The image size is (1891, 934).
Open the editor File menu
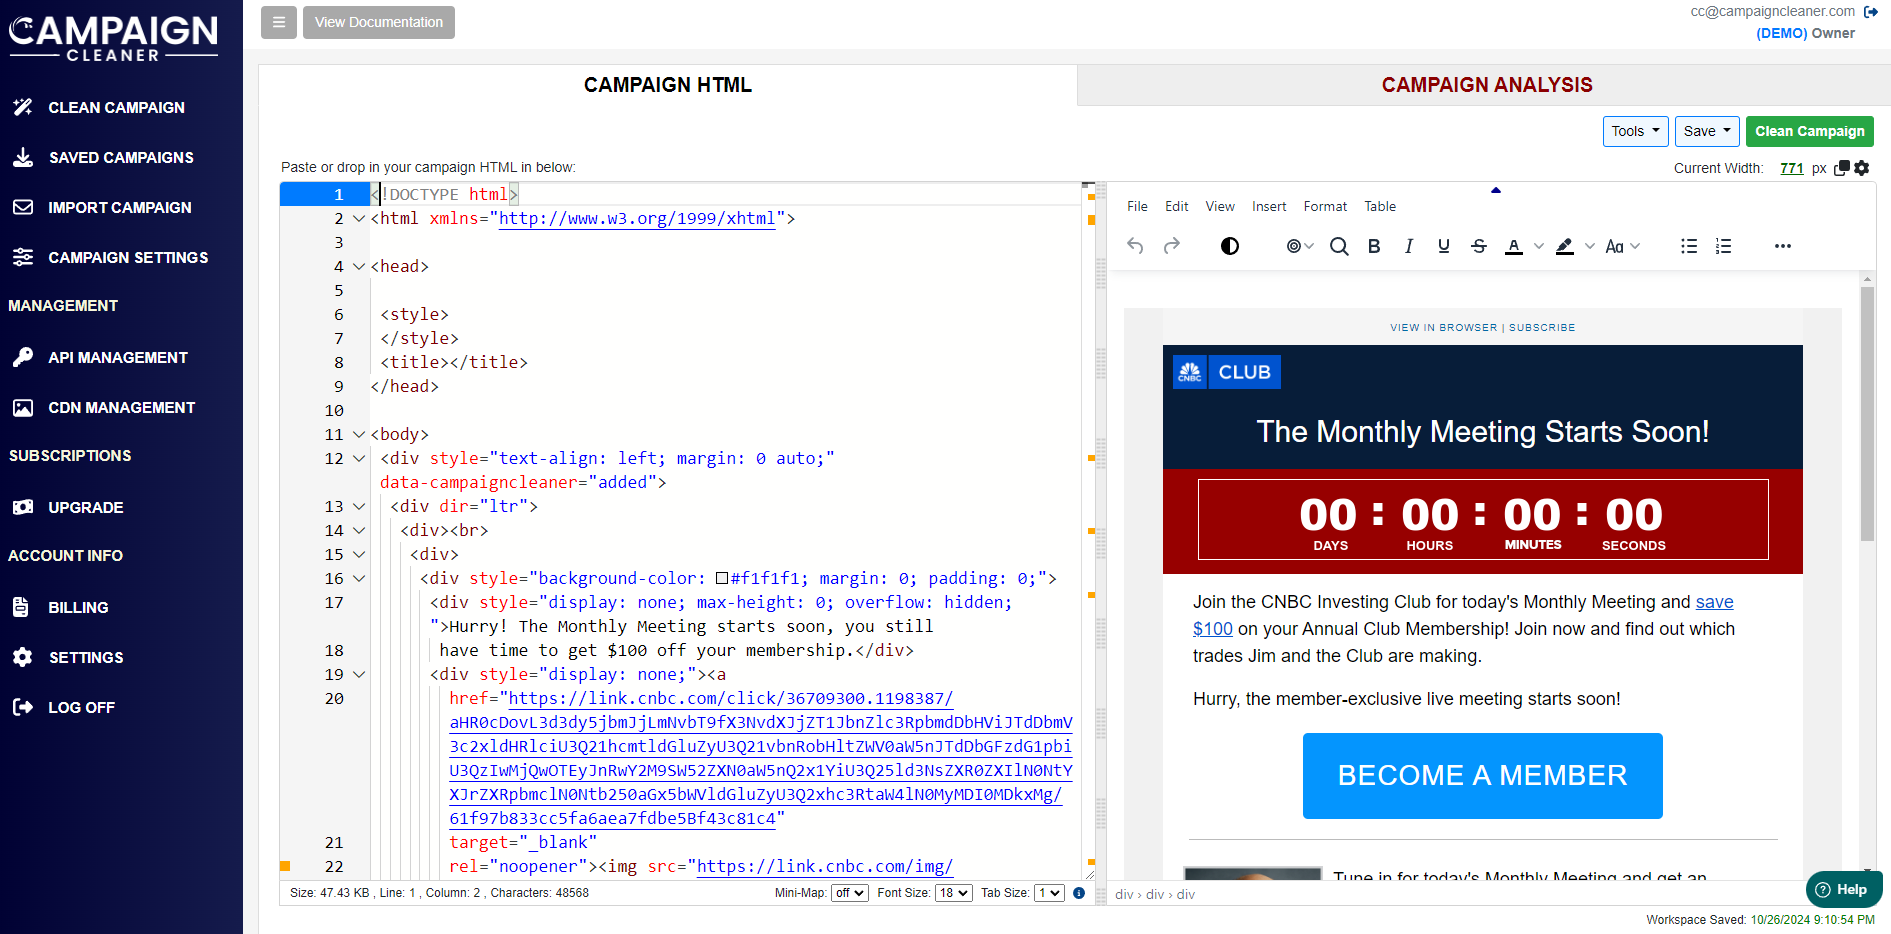click(x=1137, y=206)
